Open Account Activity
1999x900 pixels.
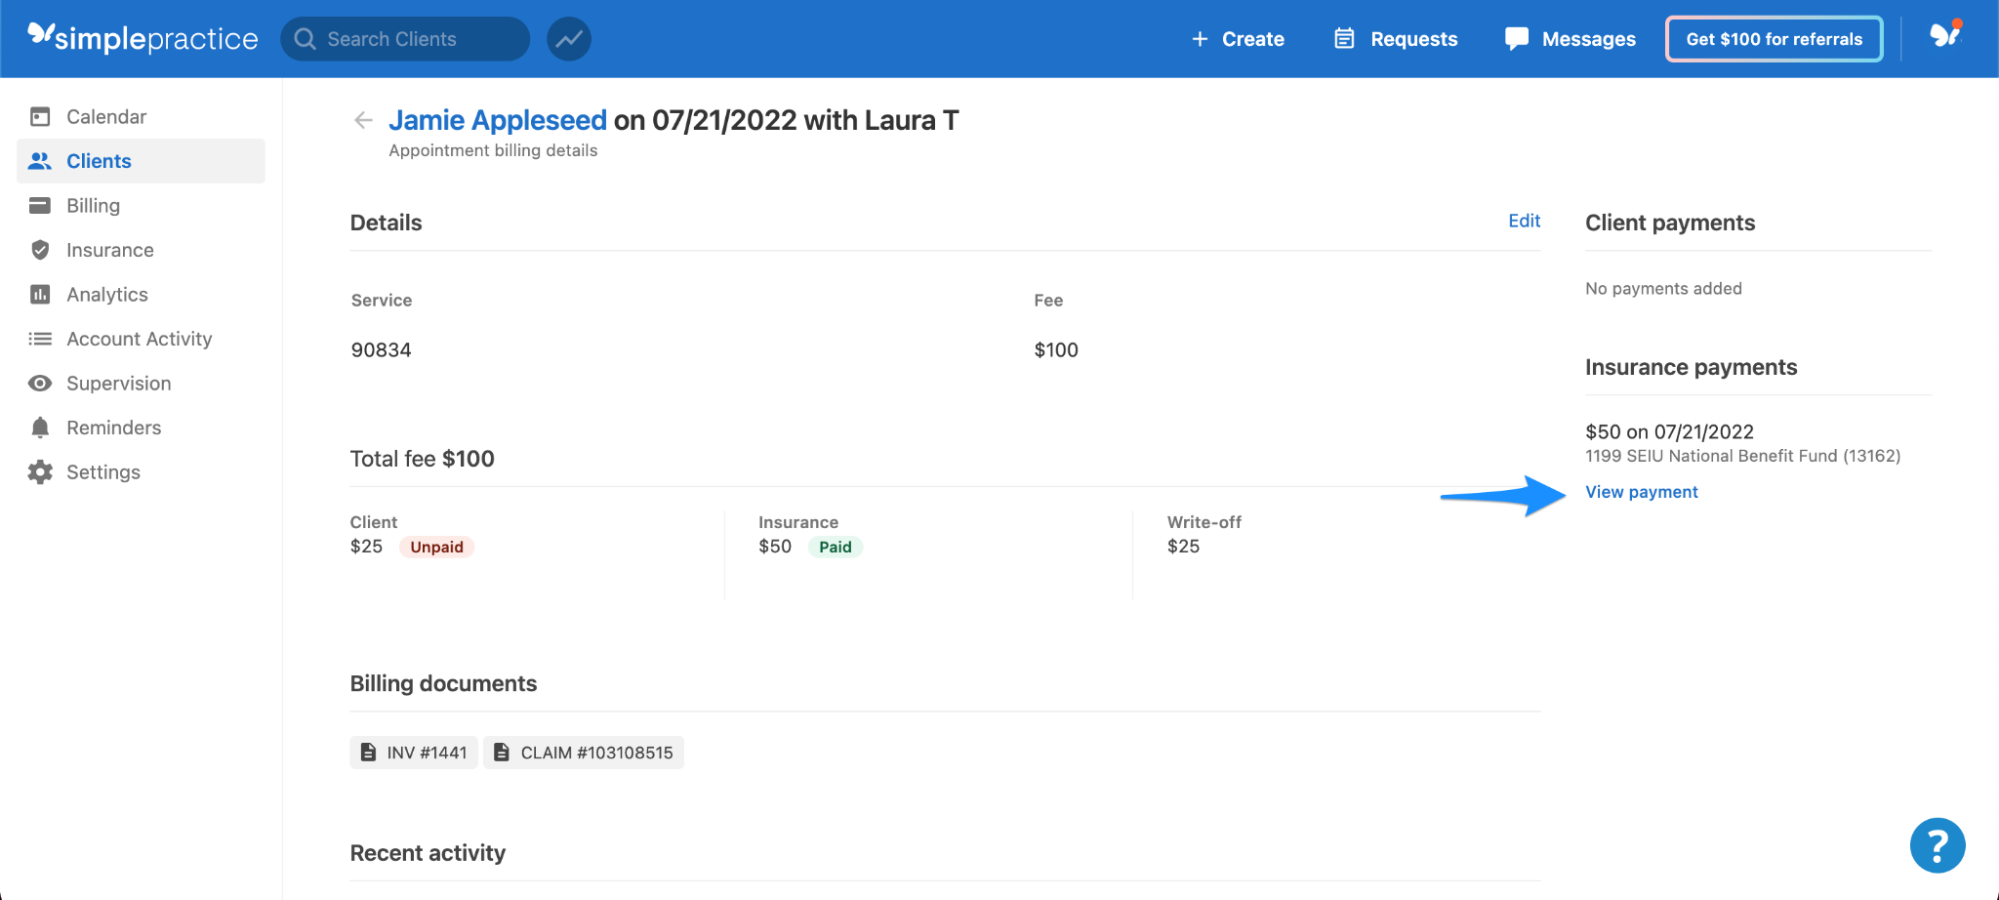tap(138, 338)
